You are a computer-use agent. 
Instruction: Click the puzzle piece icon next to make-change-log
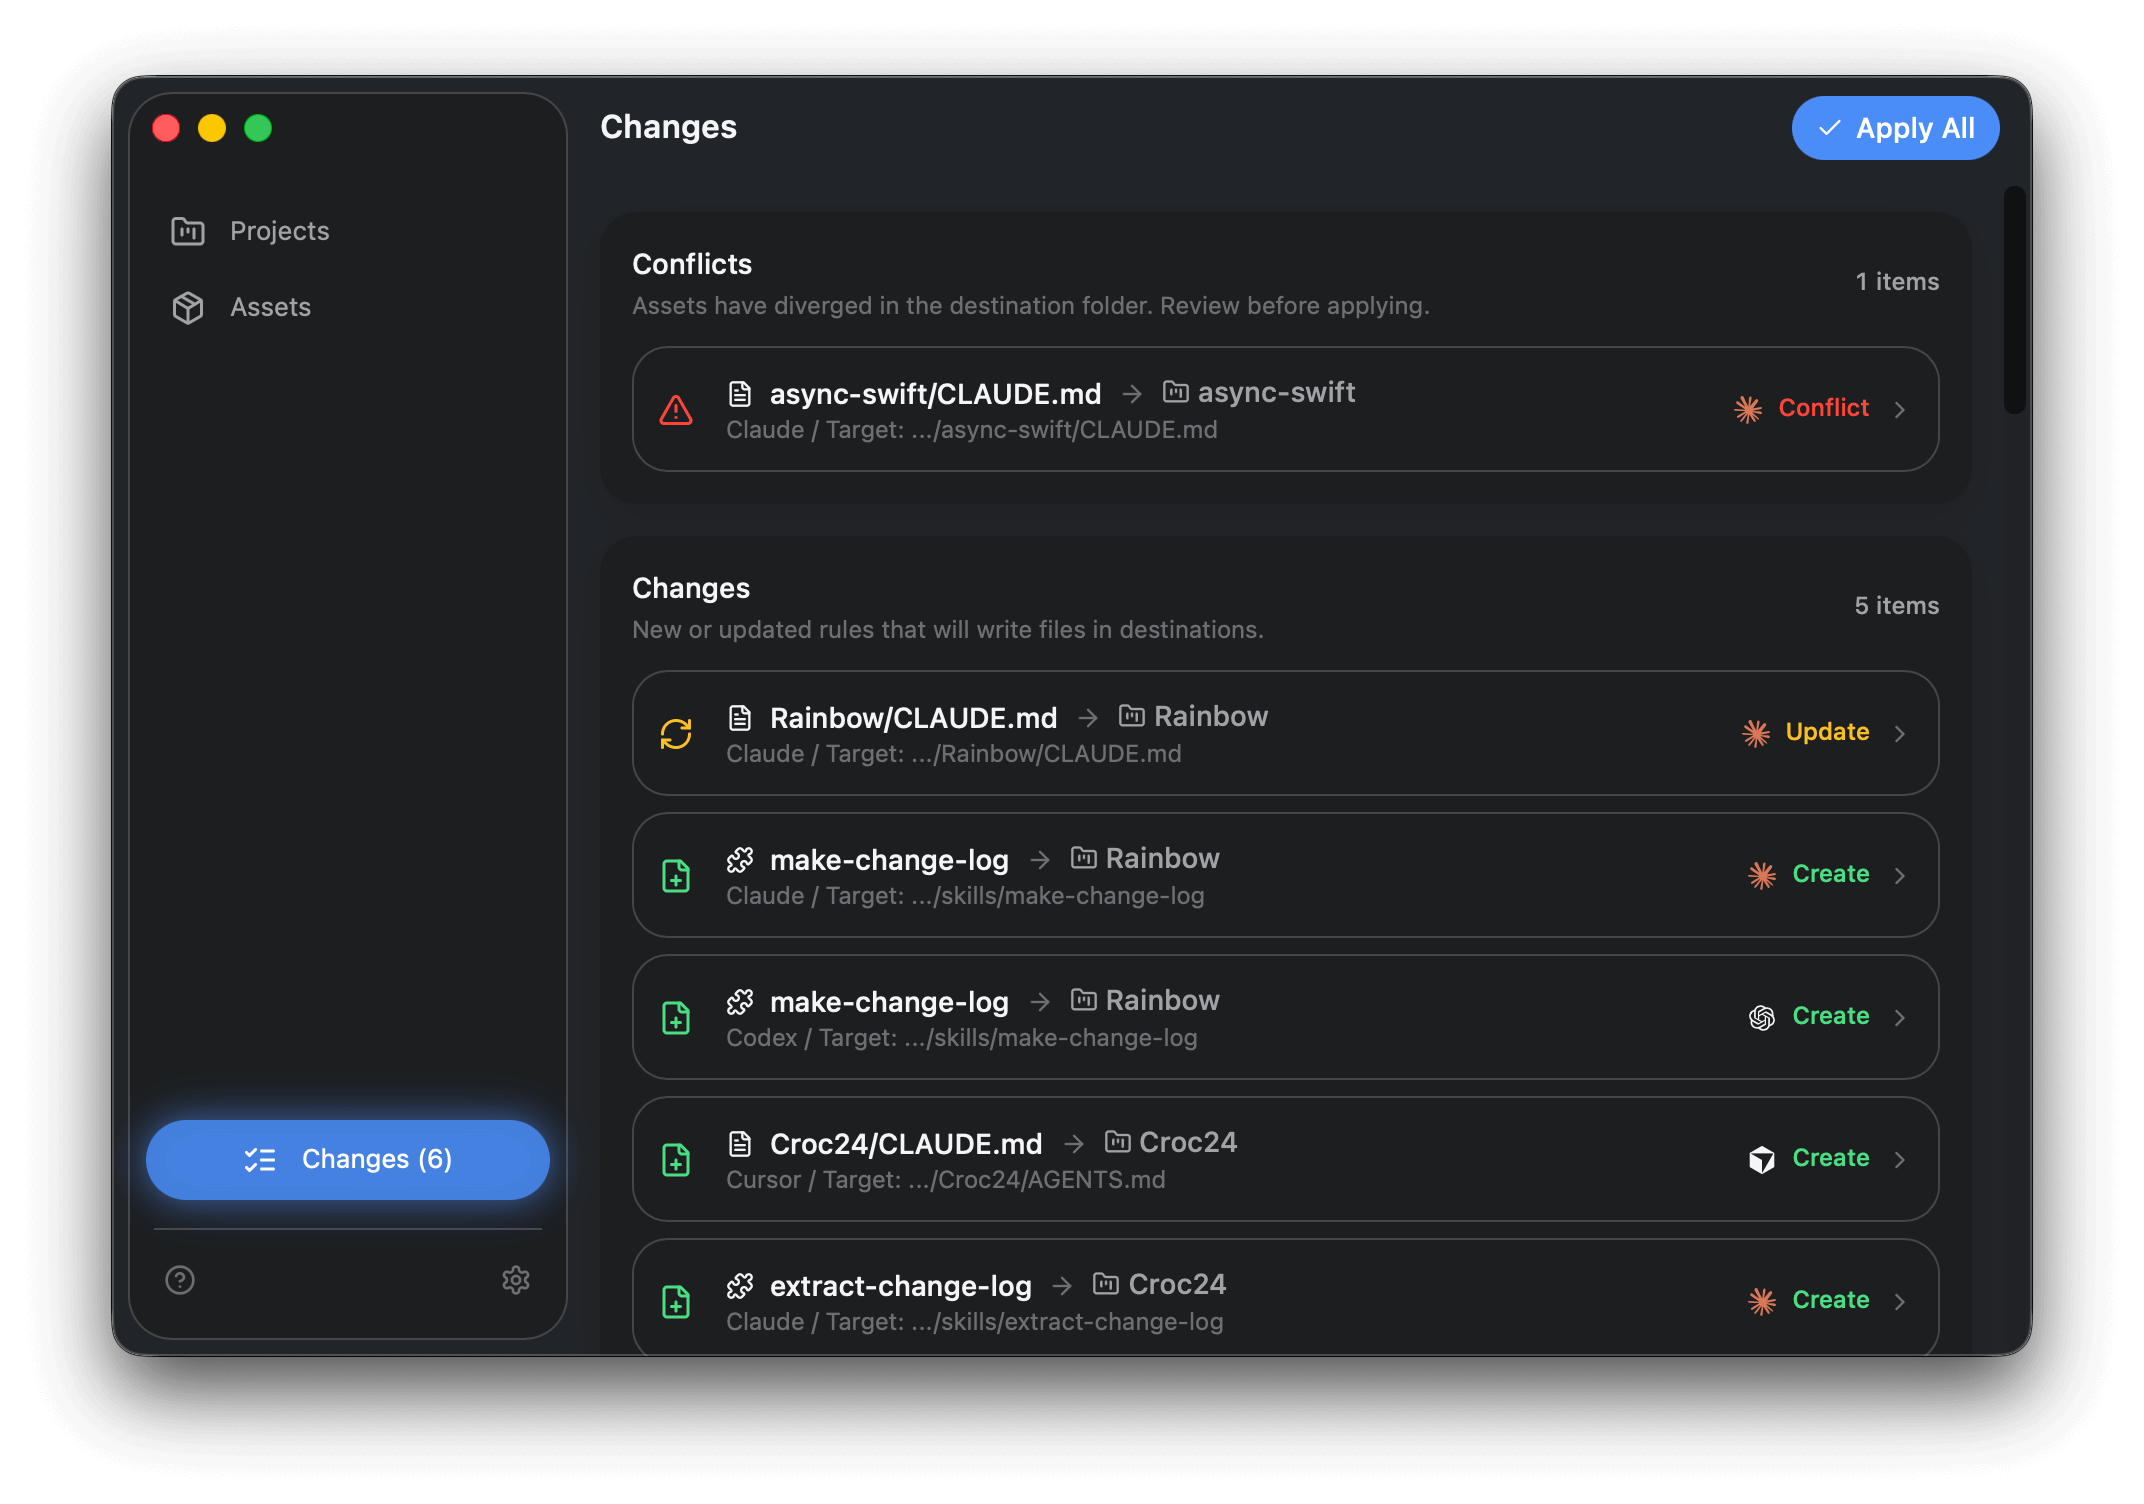[740, 859]
